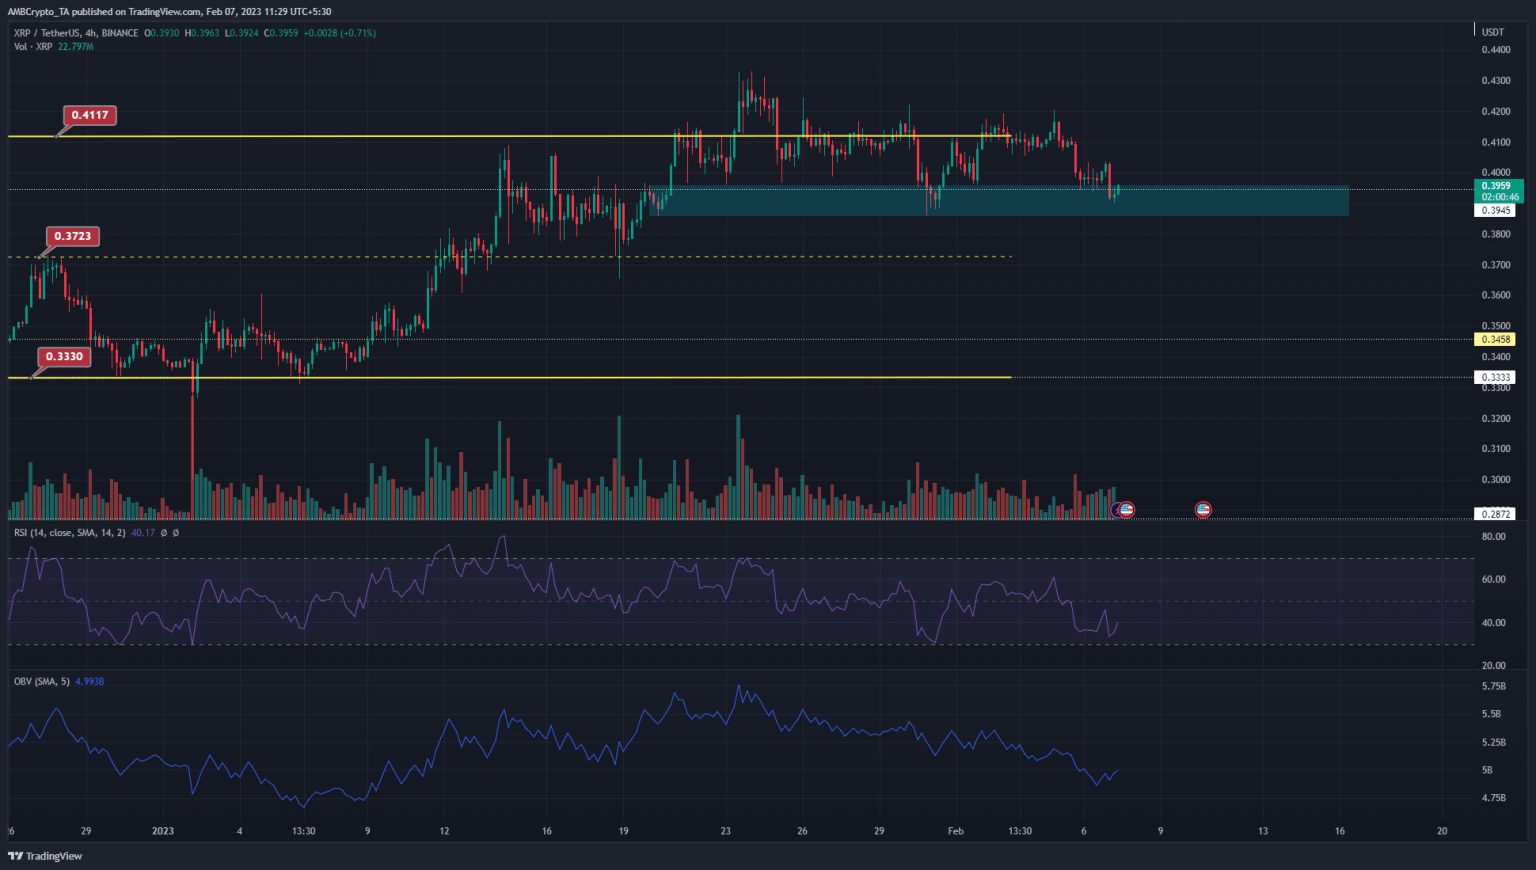1536x870 pixels.
Task: Click the yellow 0.3458 label on the price scale
Action: 1494,340
